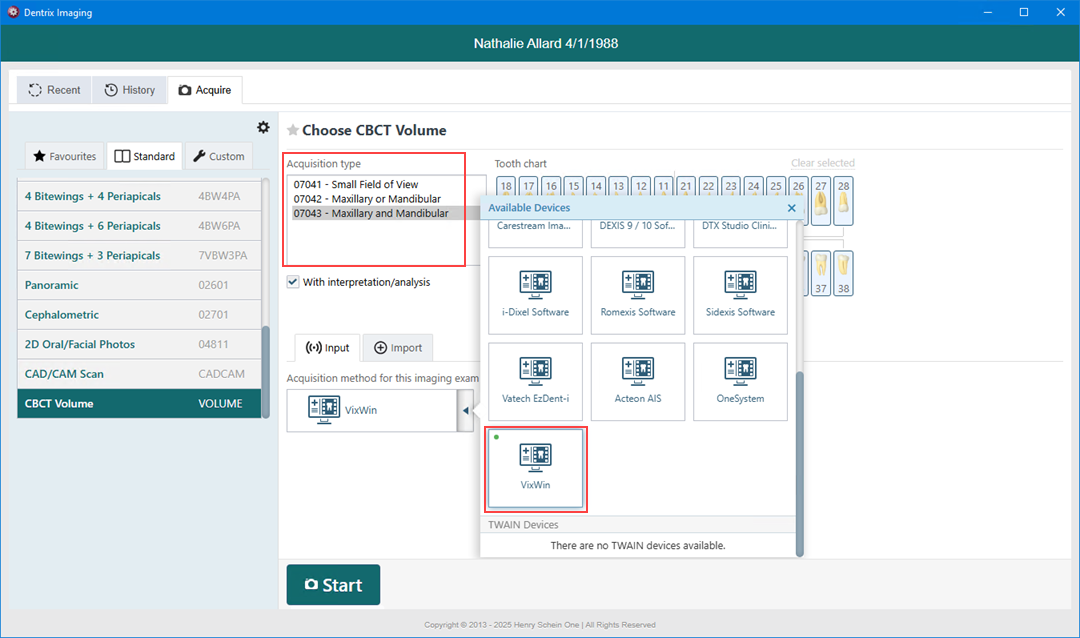
Task: Click the exam list vertical scrollbar
Action: [265, 300]
